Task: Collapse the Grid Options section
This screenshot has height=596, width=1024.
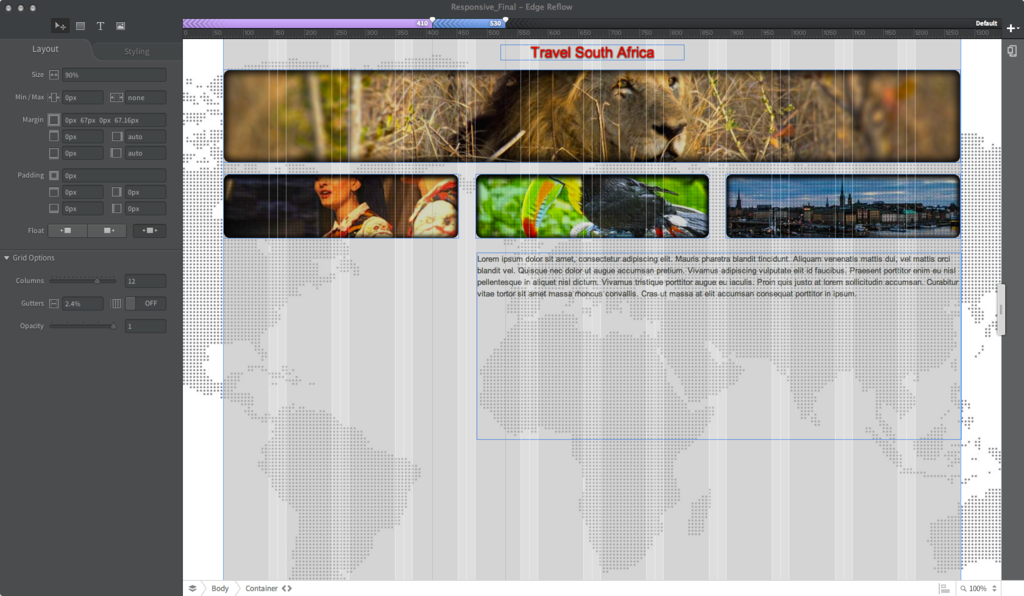Action: coord(7,258)
